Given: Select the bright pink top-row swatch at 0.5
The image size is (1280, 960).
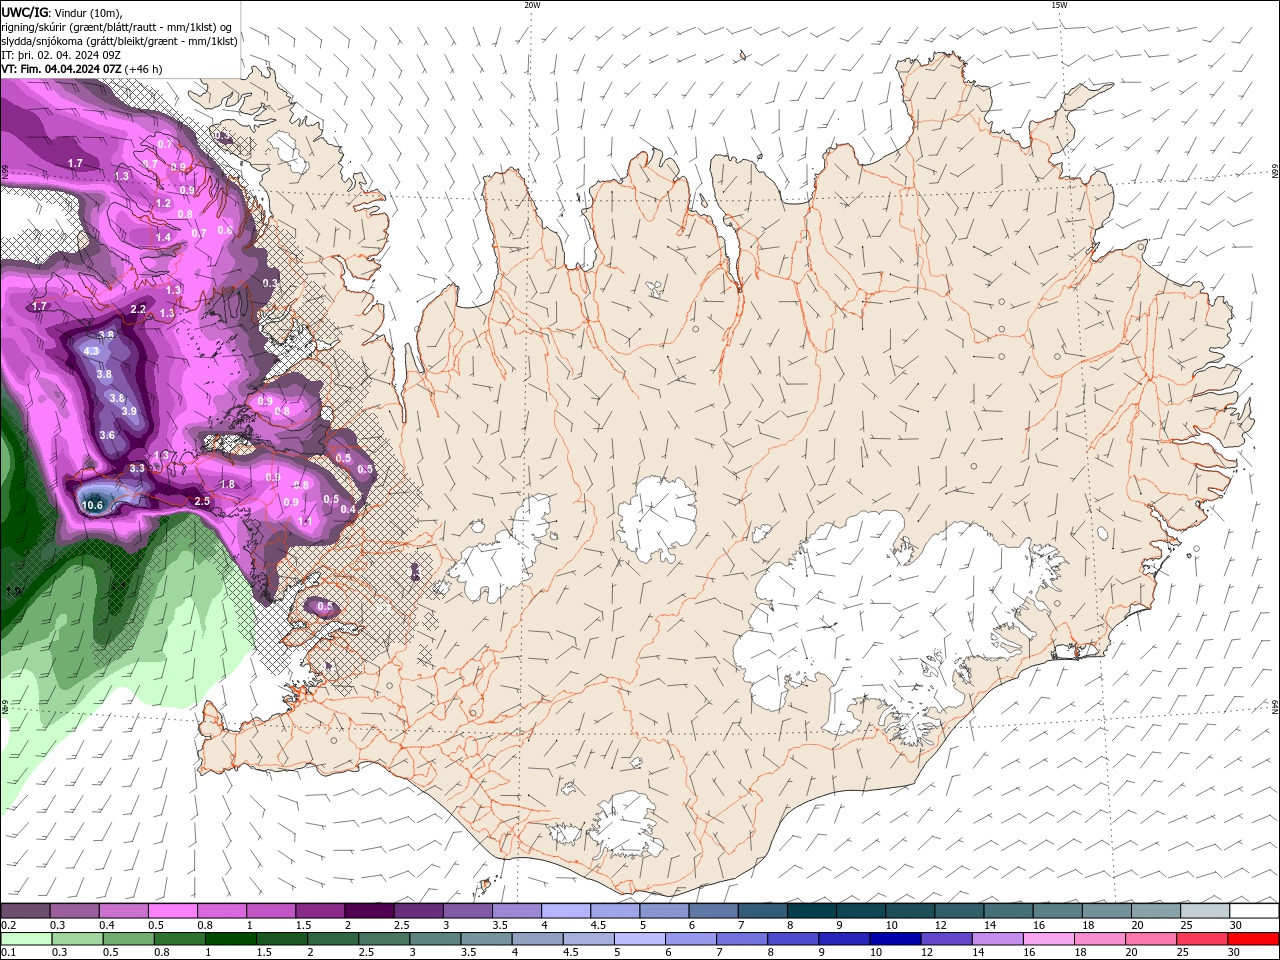Looking at the screenshot, I should tap(172, 911).
